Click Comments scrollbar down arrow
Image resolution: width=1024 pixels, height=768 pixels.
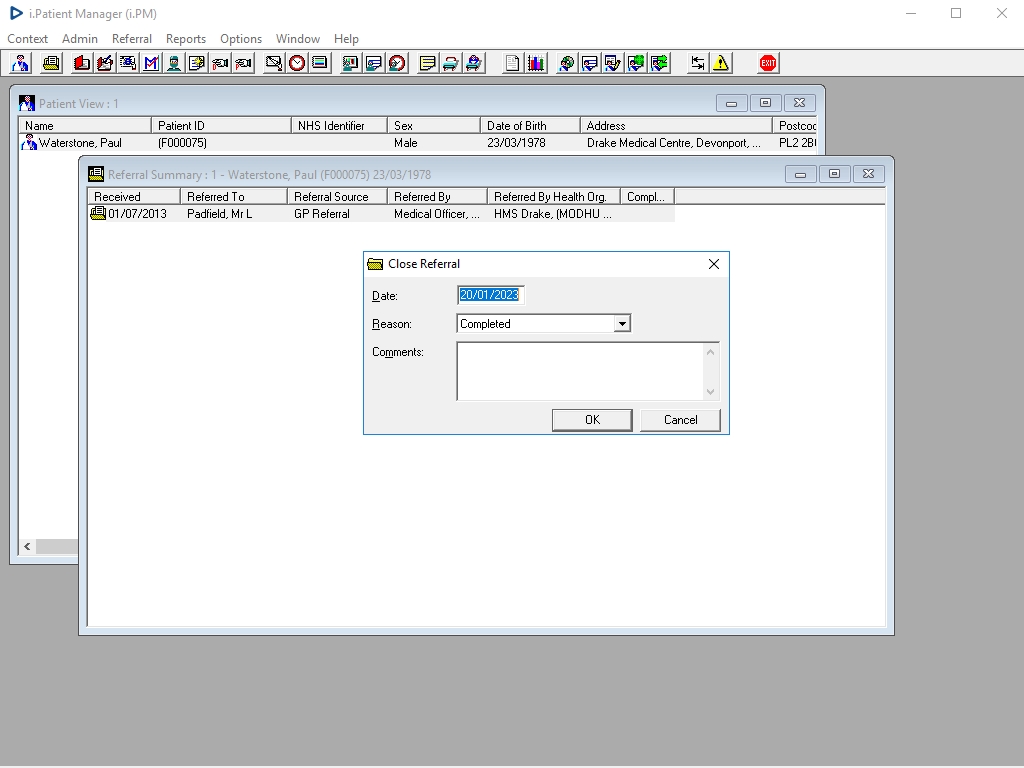coord(711,392)
